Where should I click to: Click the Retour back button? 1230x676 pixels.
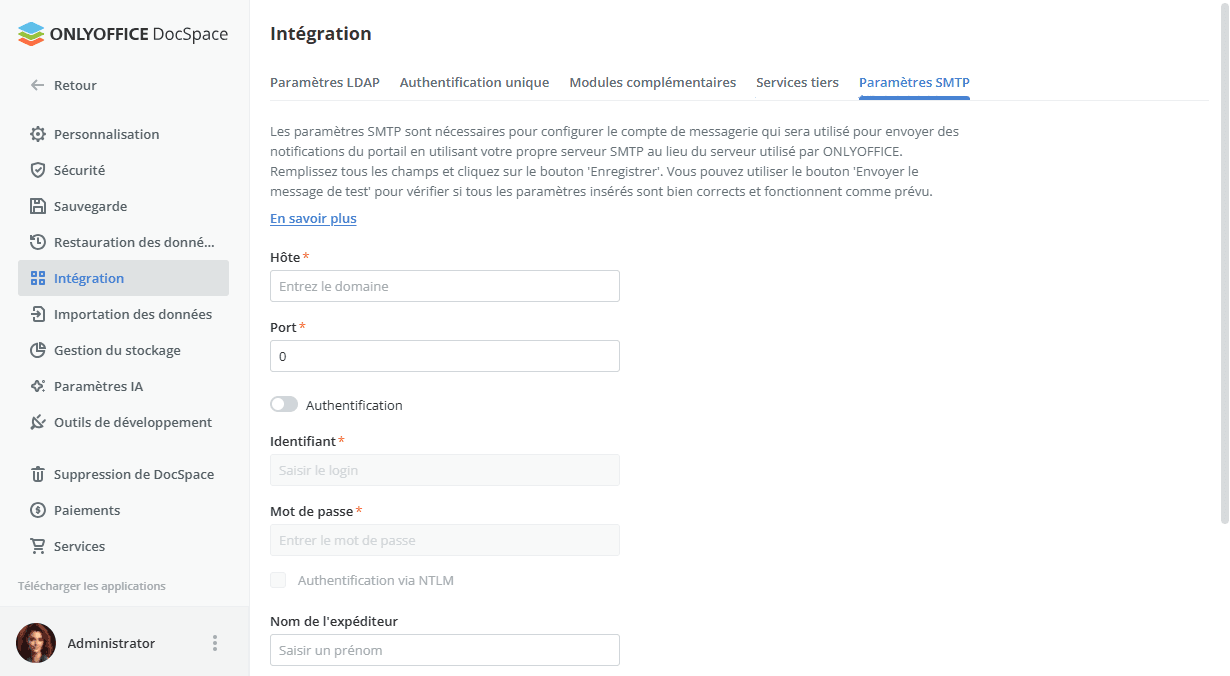tap(62, 85)
